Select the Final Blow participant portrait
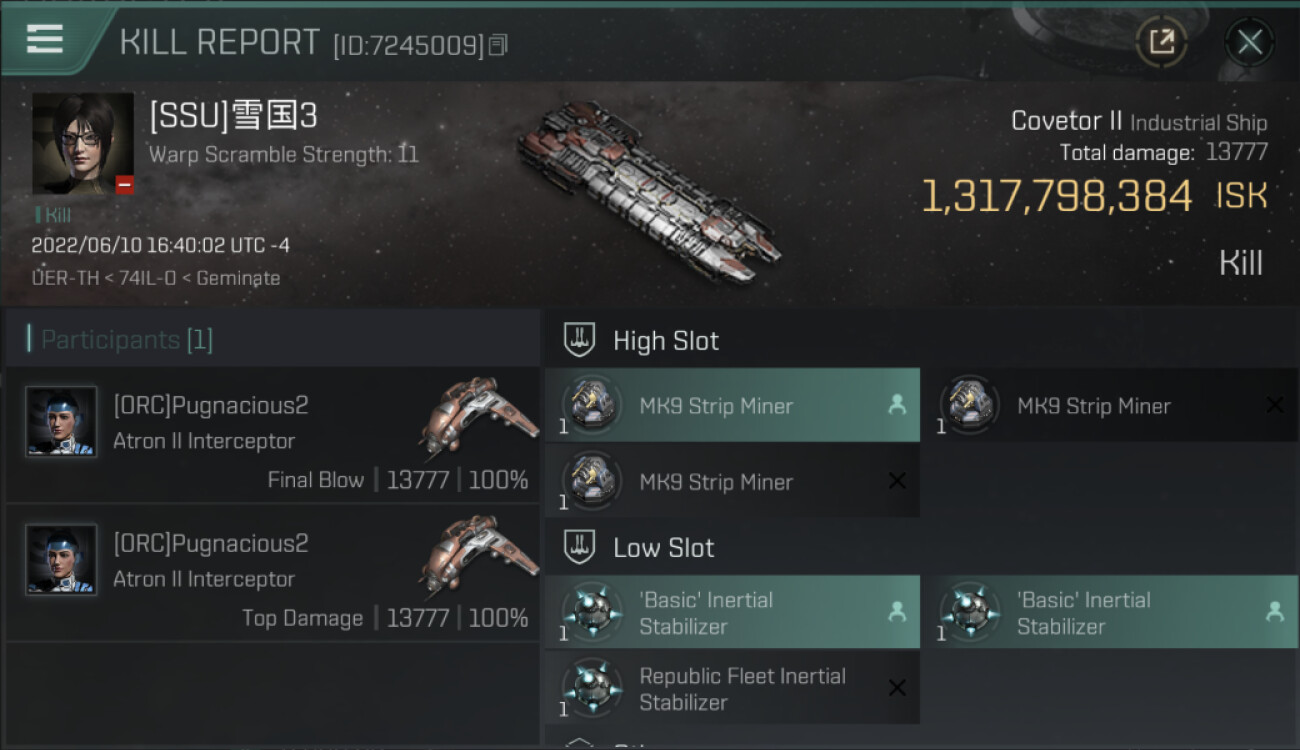The image size is (1300, 750). tap(61, 422)
